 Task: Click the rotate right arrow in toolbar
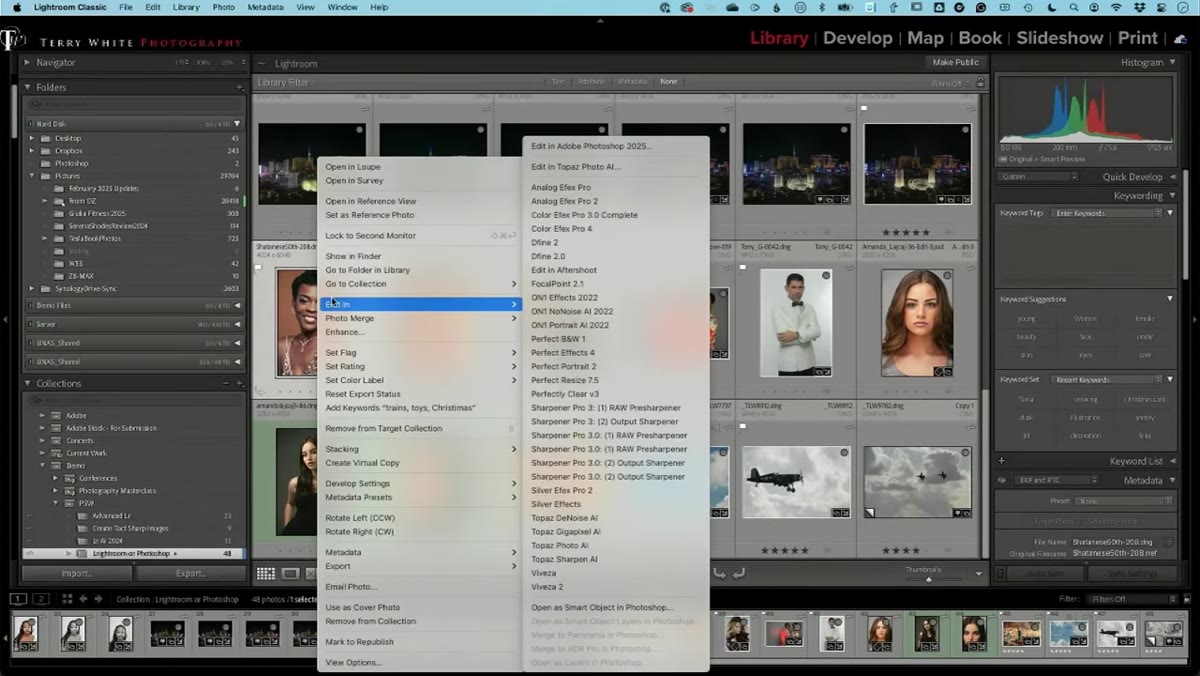[738, 573]
